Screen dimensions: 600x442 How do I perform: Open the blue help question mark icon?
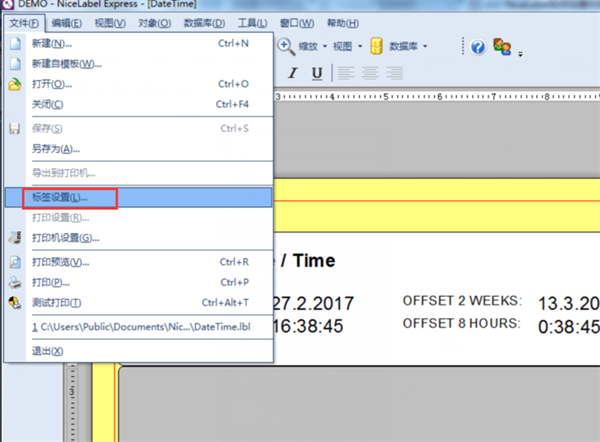tap(478, 47)
